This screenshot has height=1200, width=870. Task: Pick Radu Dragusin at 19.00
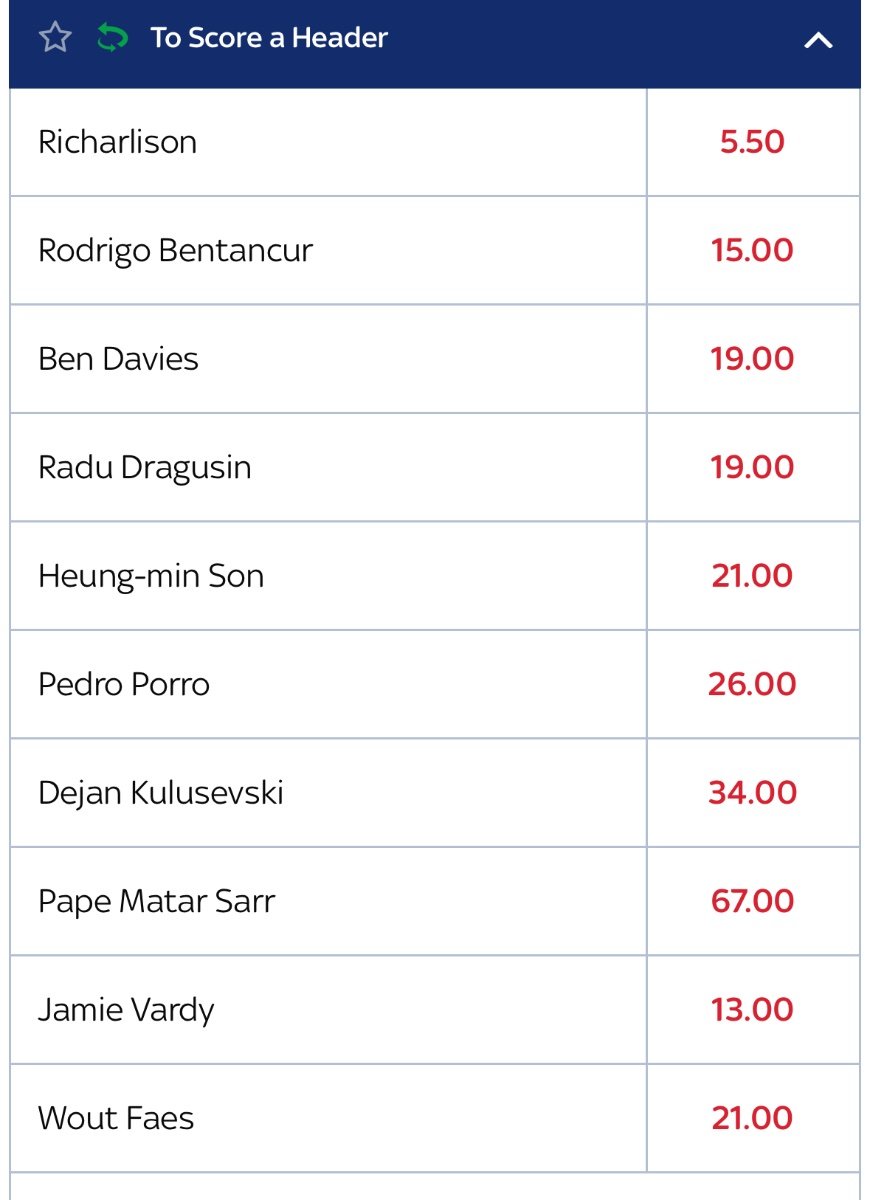pos(753,467)
